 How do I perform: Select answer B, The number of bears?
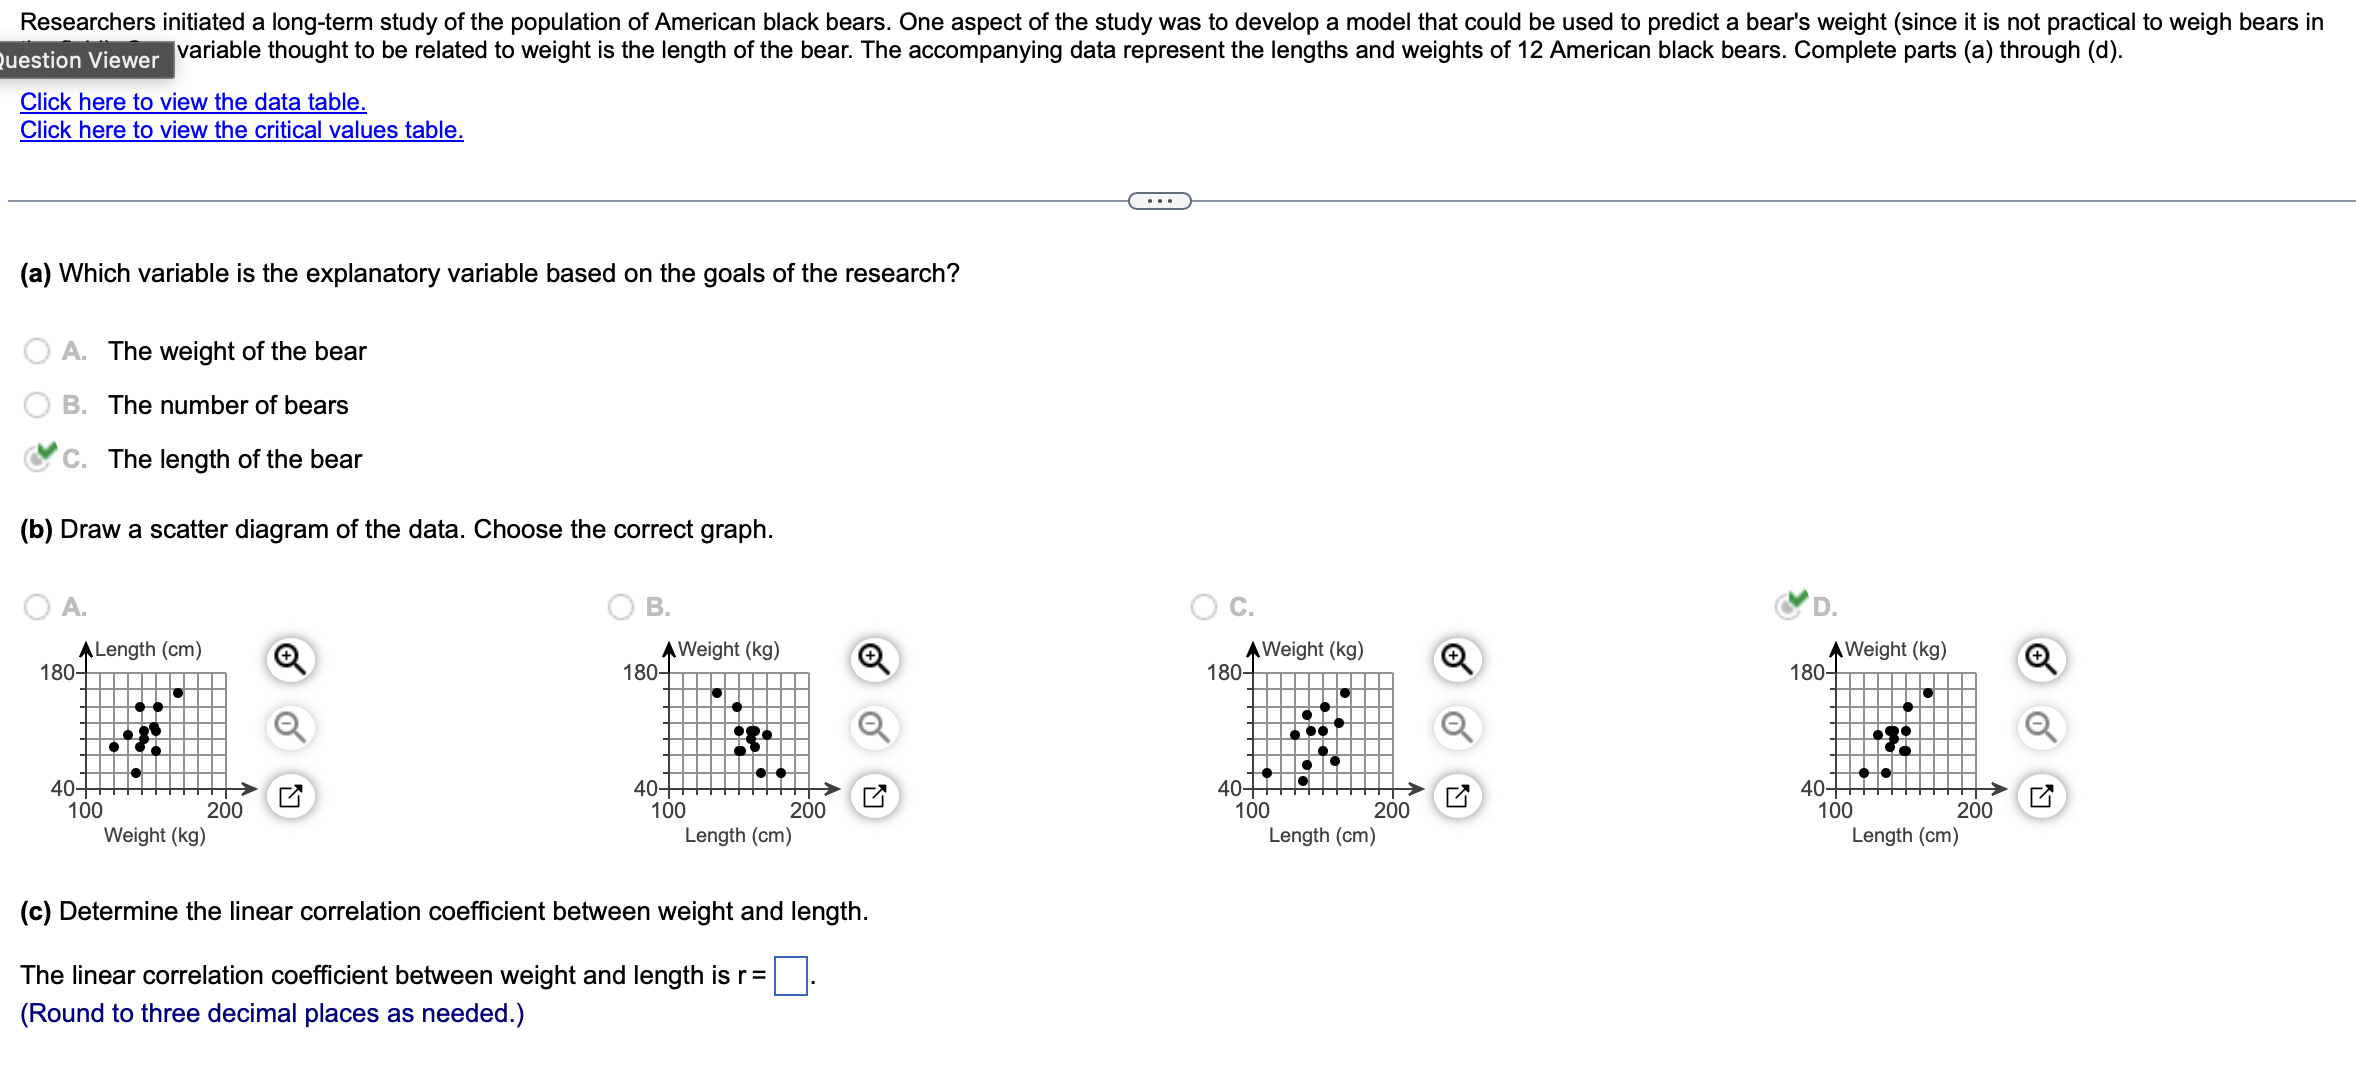tap(37, 404)
